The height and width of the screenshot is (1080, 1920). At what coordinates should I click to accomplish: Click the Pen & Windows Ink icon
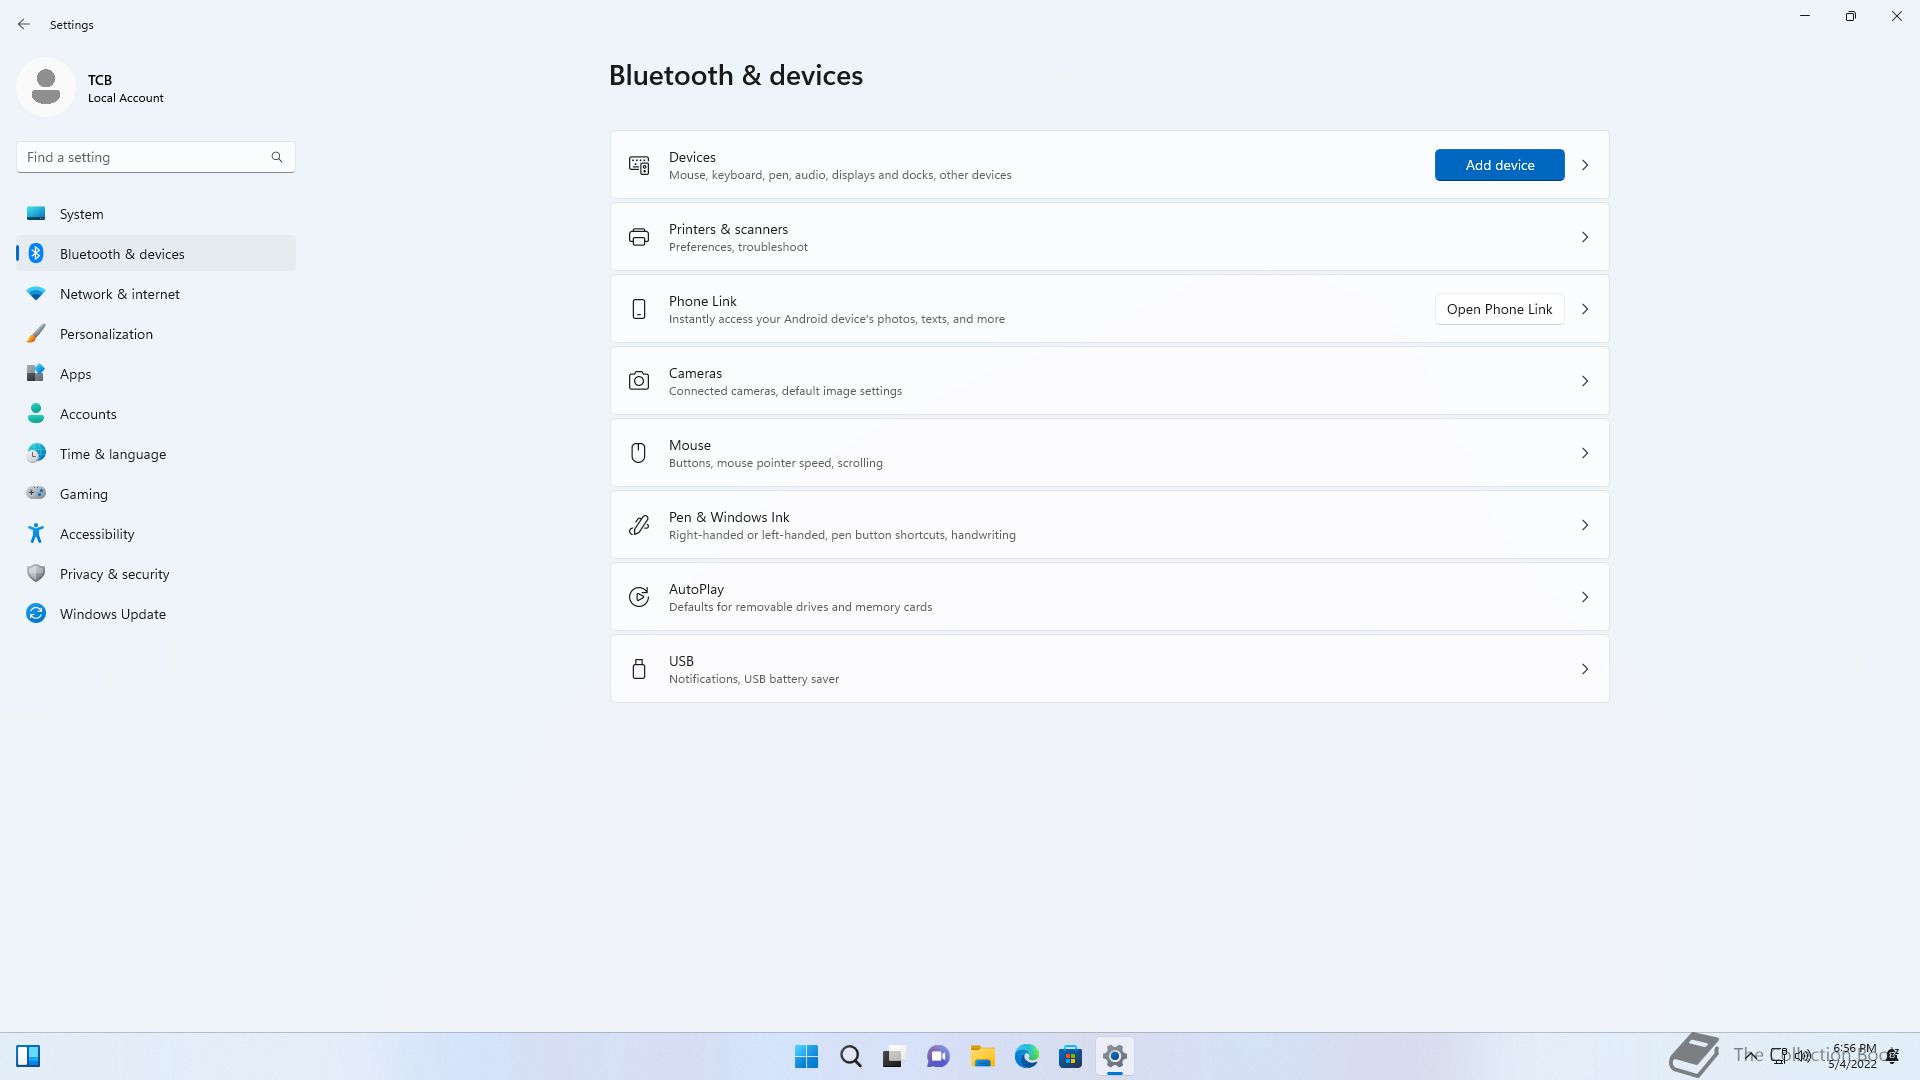(639, 525)
